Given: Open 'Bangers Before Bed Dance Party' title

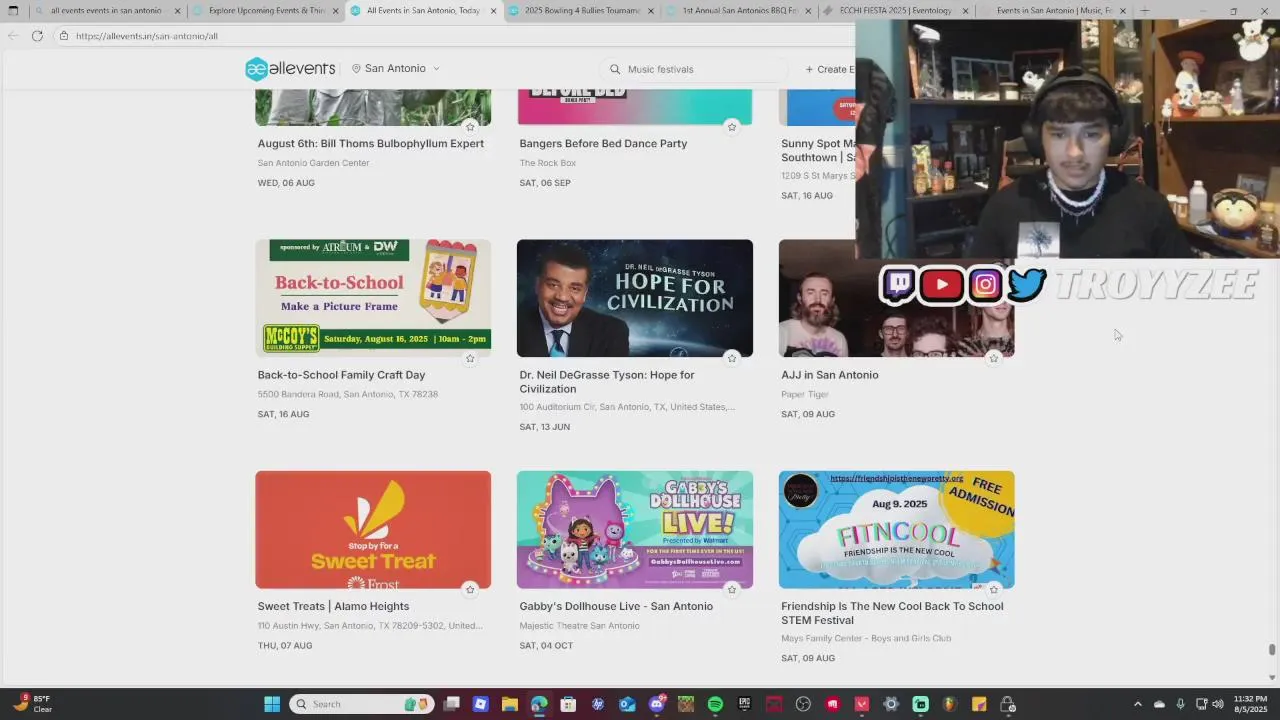Looking at the screenshot, I should 603,143.
